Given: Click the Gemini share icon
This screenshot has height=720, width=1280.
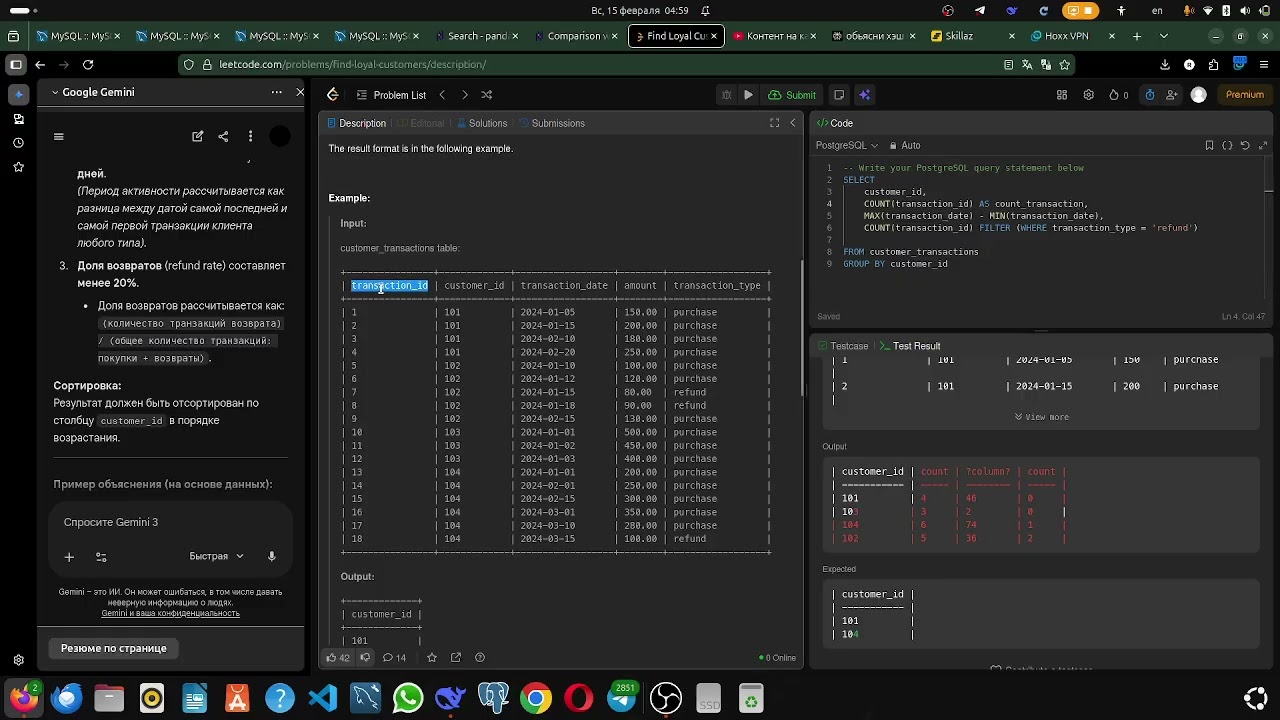Looking at the screenshot, I should pyautogui.click(x=223, y=136).
